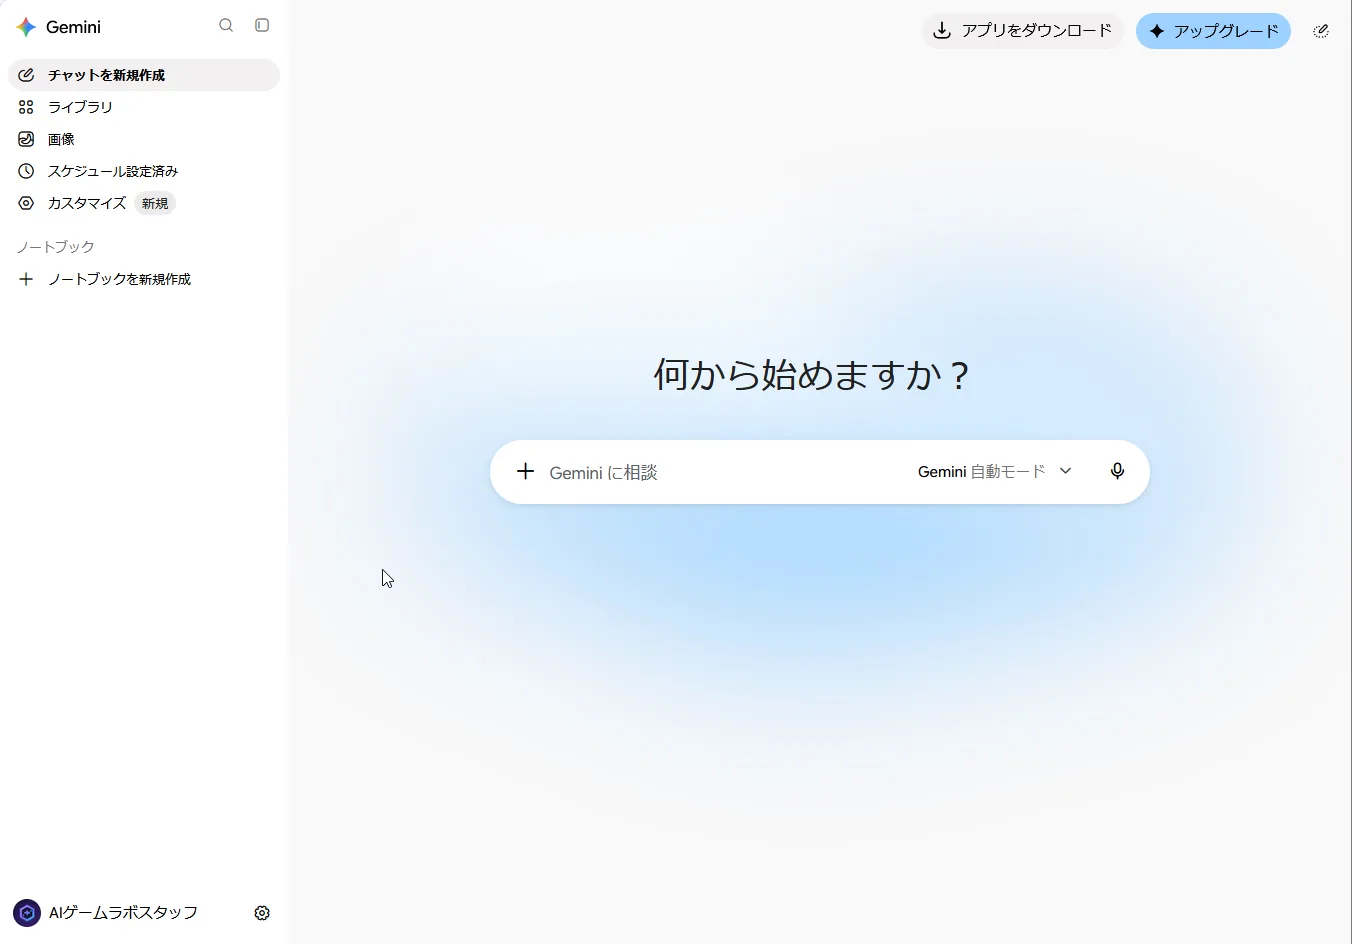Screen dimensions: 1352x944
Task: Click the アプリをダウンロード button
Action: coord(1023,31)
